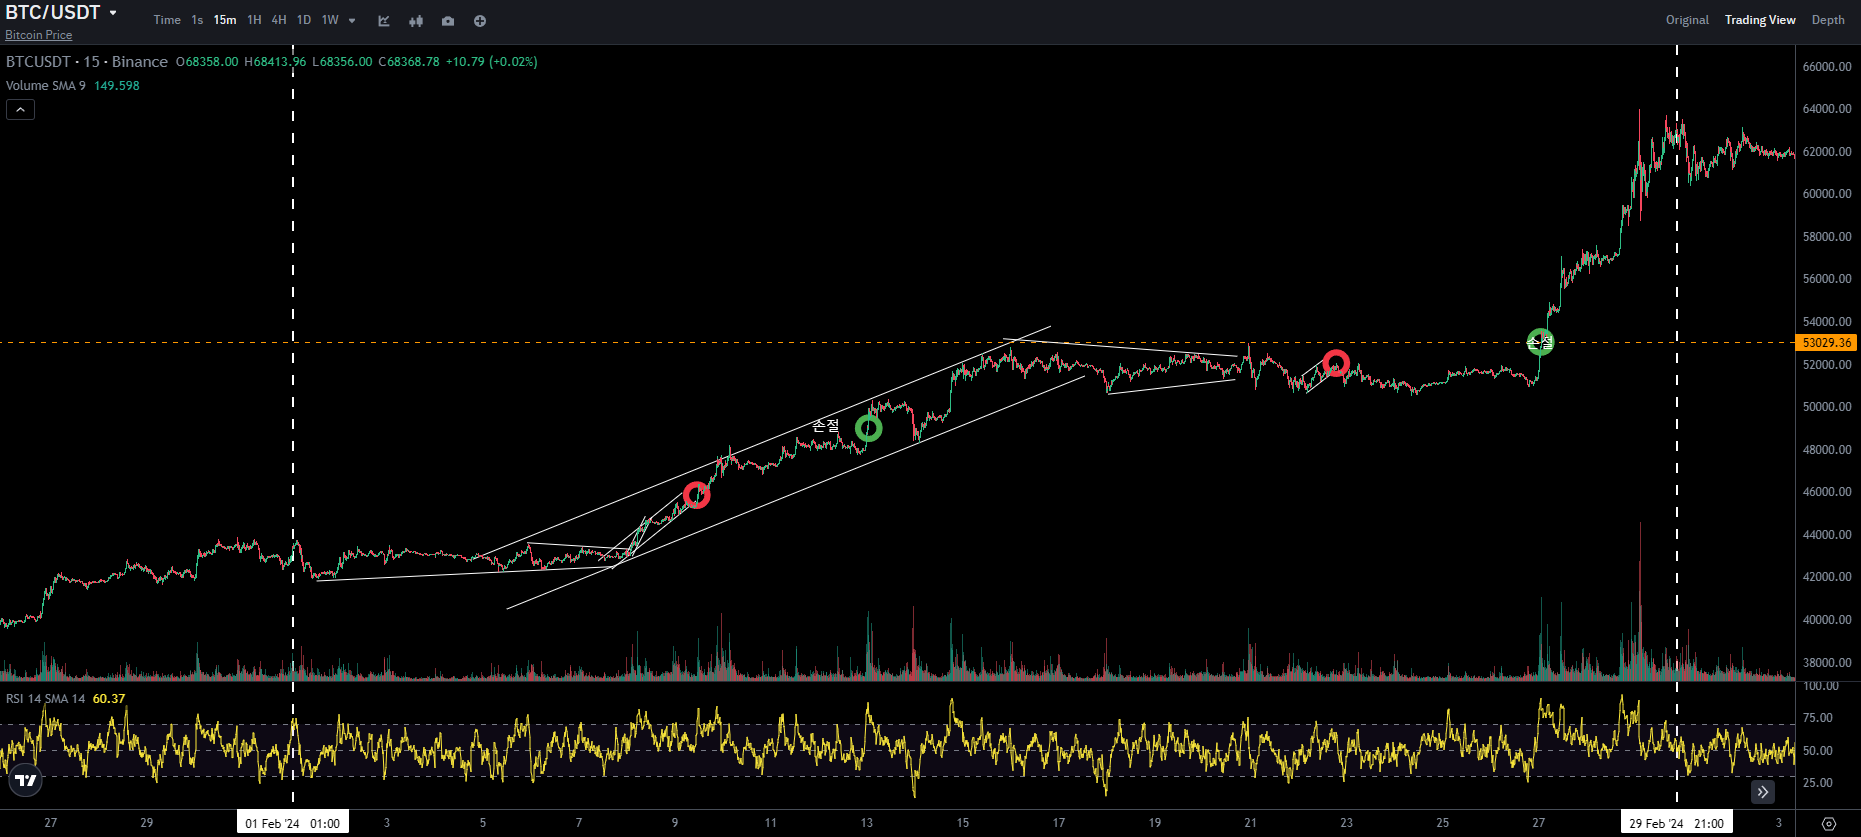Expand the BTC/USDT pair selector arrow
This screenshot has height=837, width=1861.
113,13
